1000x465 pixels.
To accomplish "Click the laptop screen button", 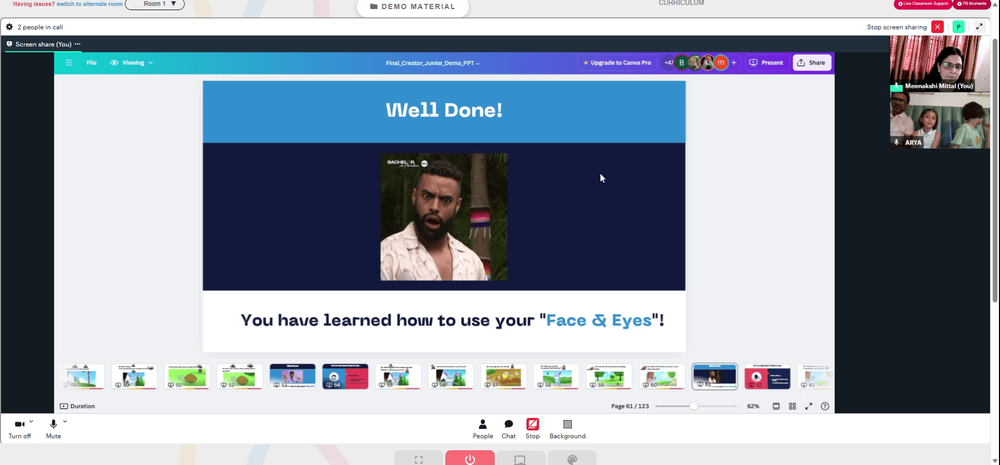I will coord(520,458).
